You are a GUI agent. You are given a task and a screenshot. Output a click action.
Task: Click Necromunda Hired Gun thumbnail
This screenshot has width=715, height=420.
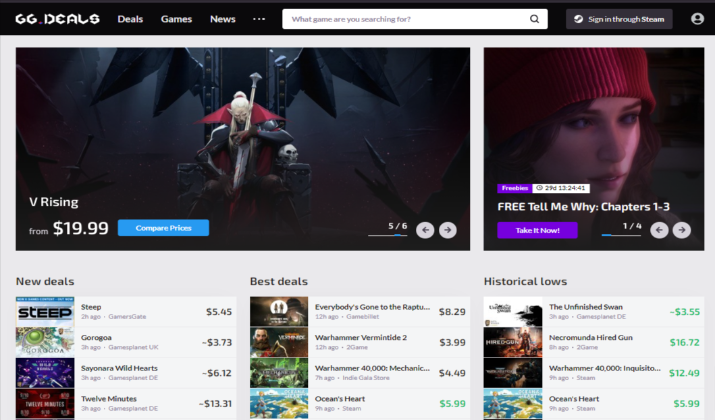(513, 342)
